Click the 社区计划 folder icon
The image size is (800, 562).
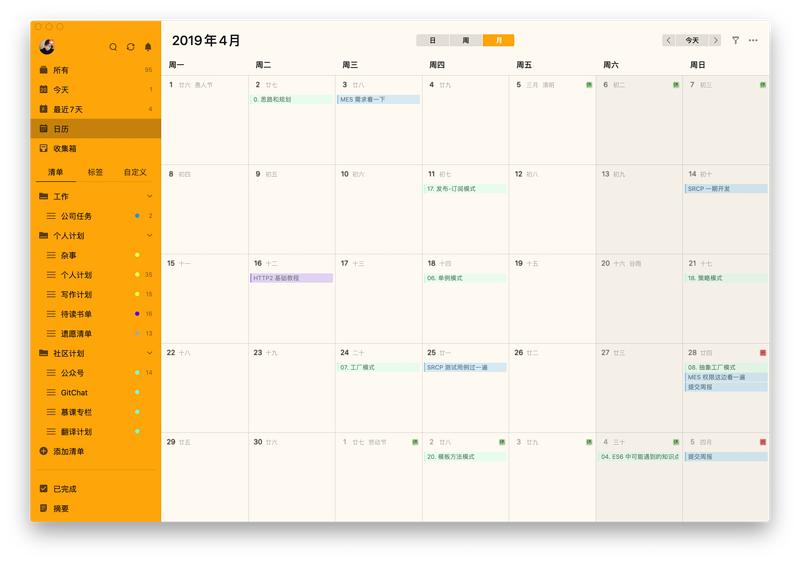coord(43,353)
